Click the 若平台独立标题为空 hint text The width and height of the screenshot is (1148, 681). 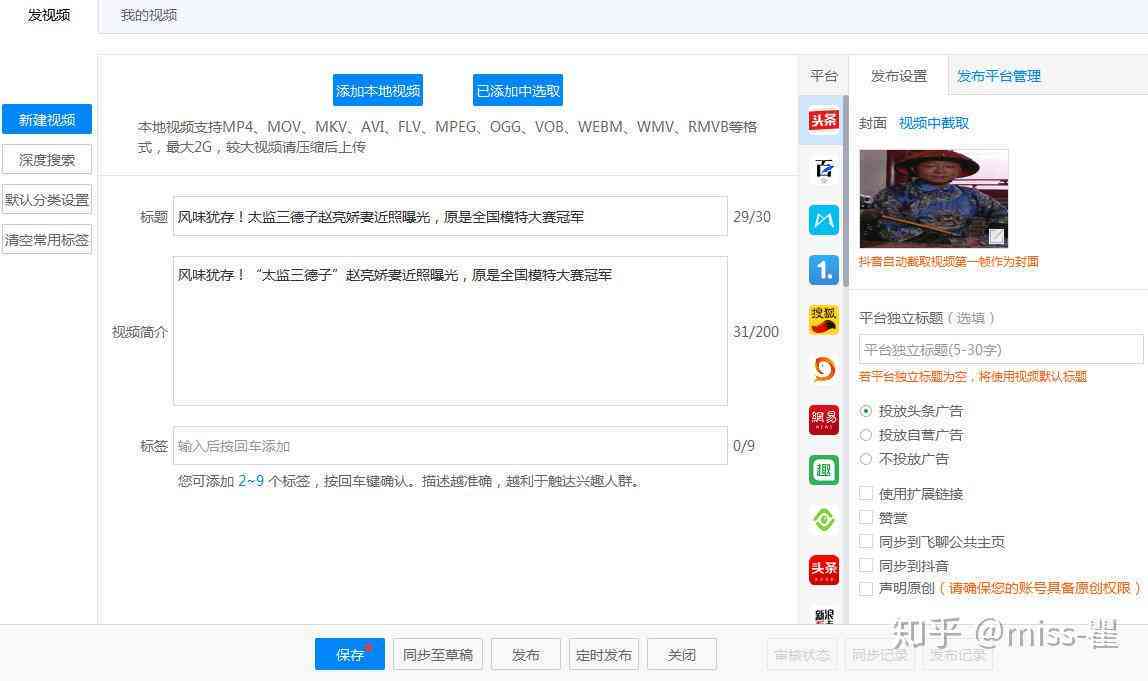973,376
